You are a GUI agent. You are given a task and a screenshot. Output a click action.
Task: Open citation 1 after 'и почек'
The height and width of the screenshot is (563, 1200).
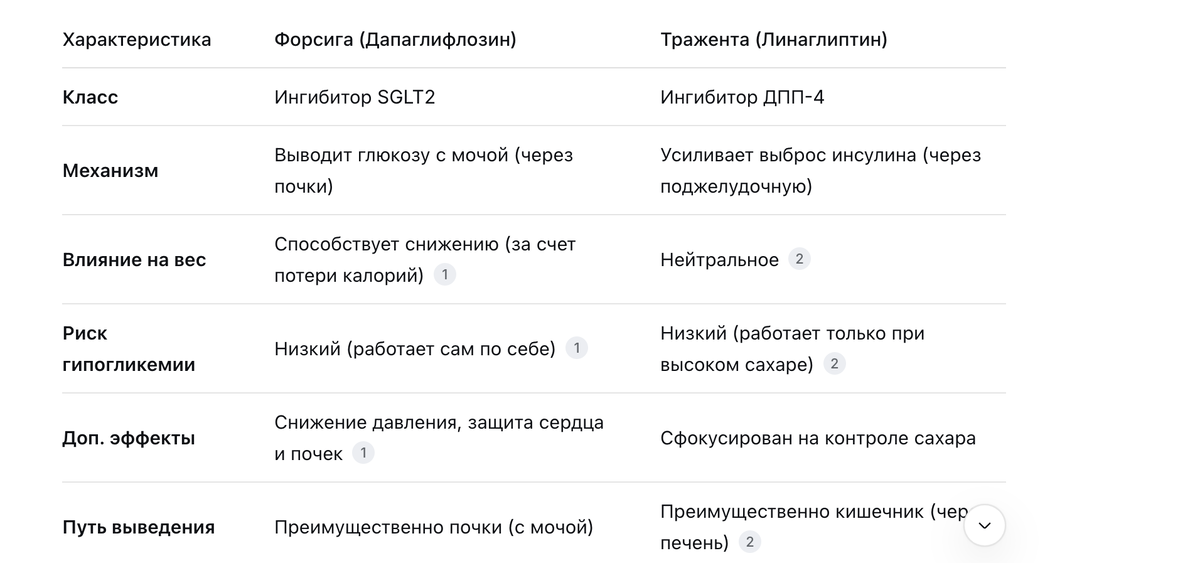364,453
